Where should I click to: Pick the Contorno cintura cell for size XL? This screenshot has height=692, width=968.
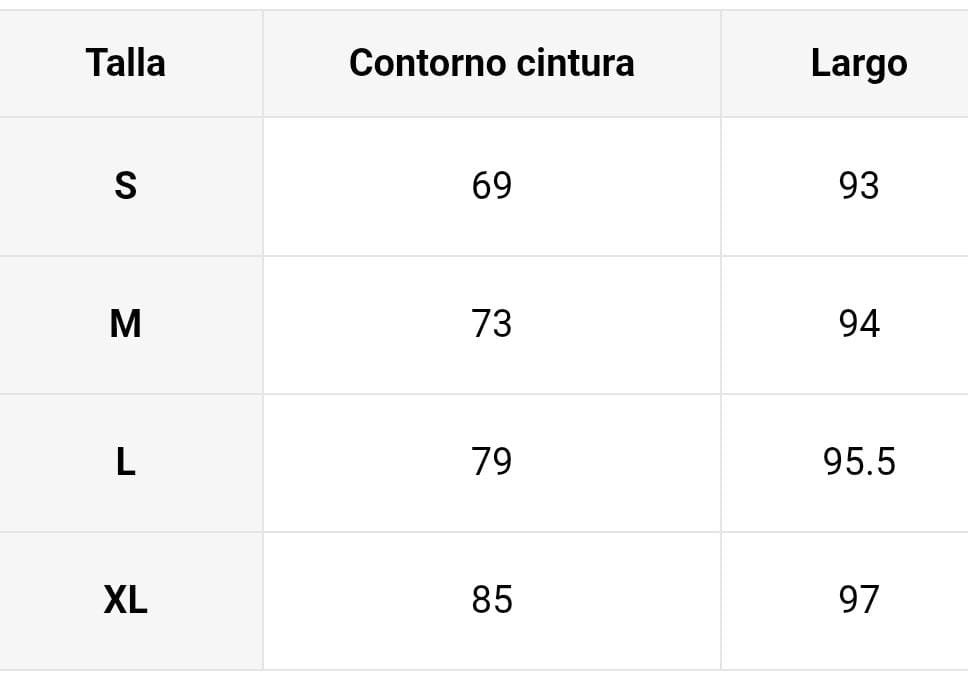[491, 600]
